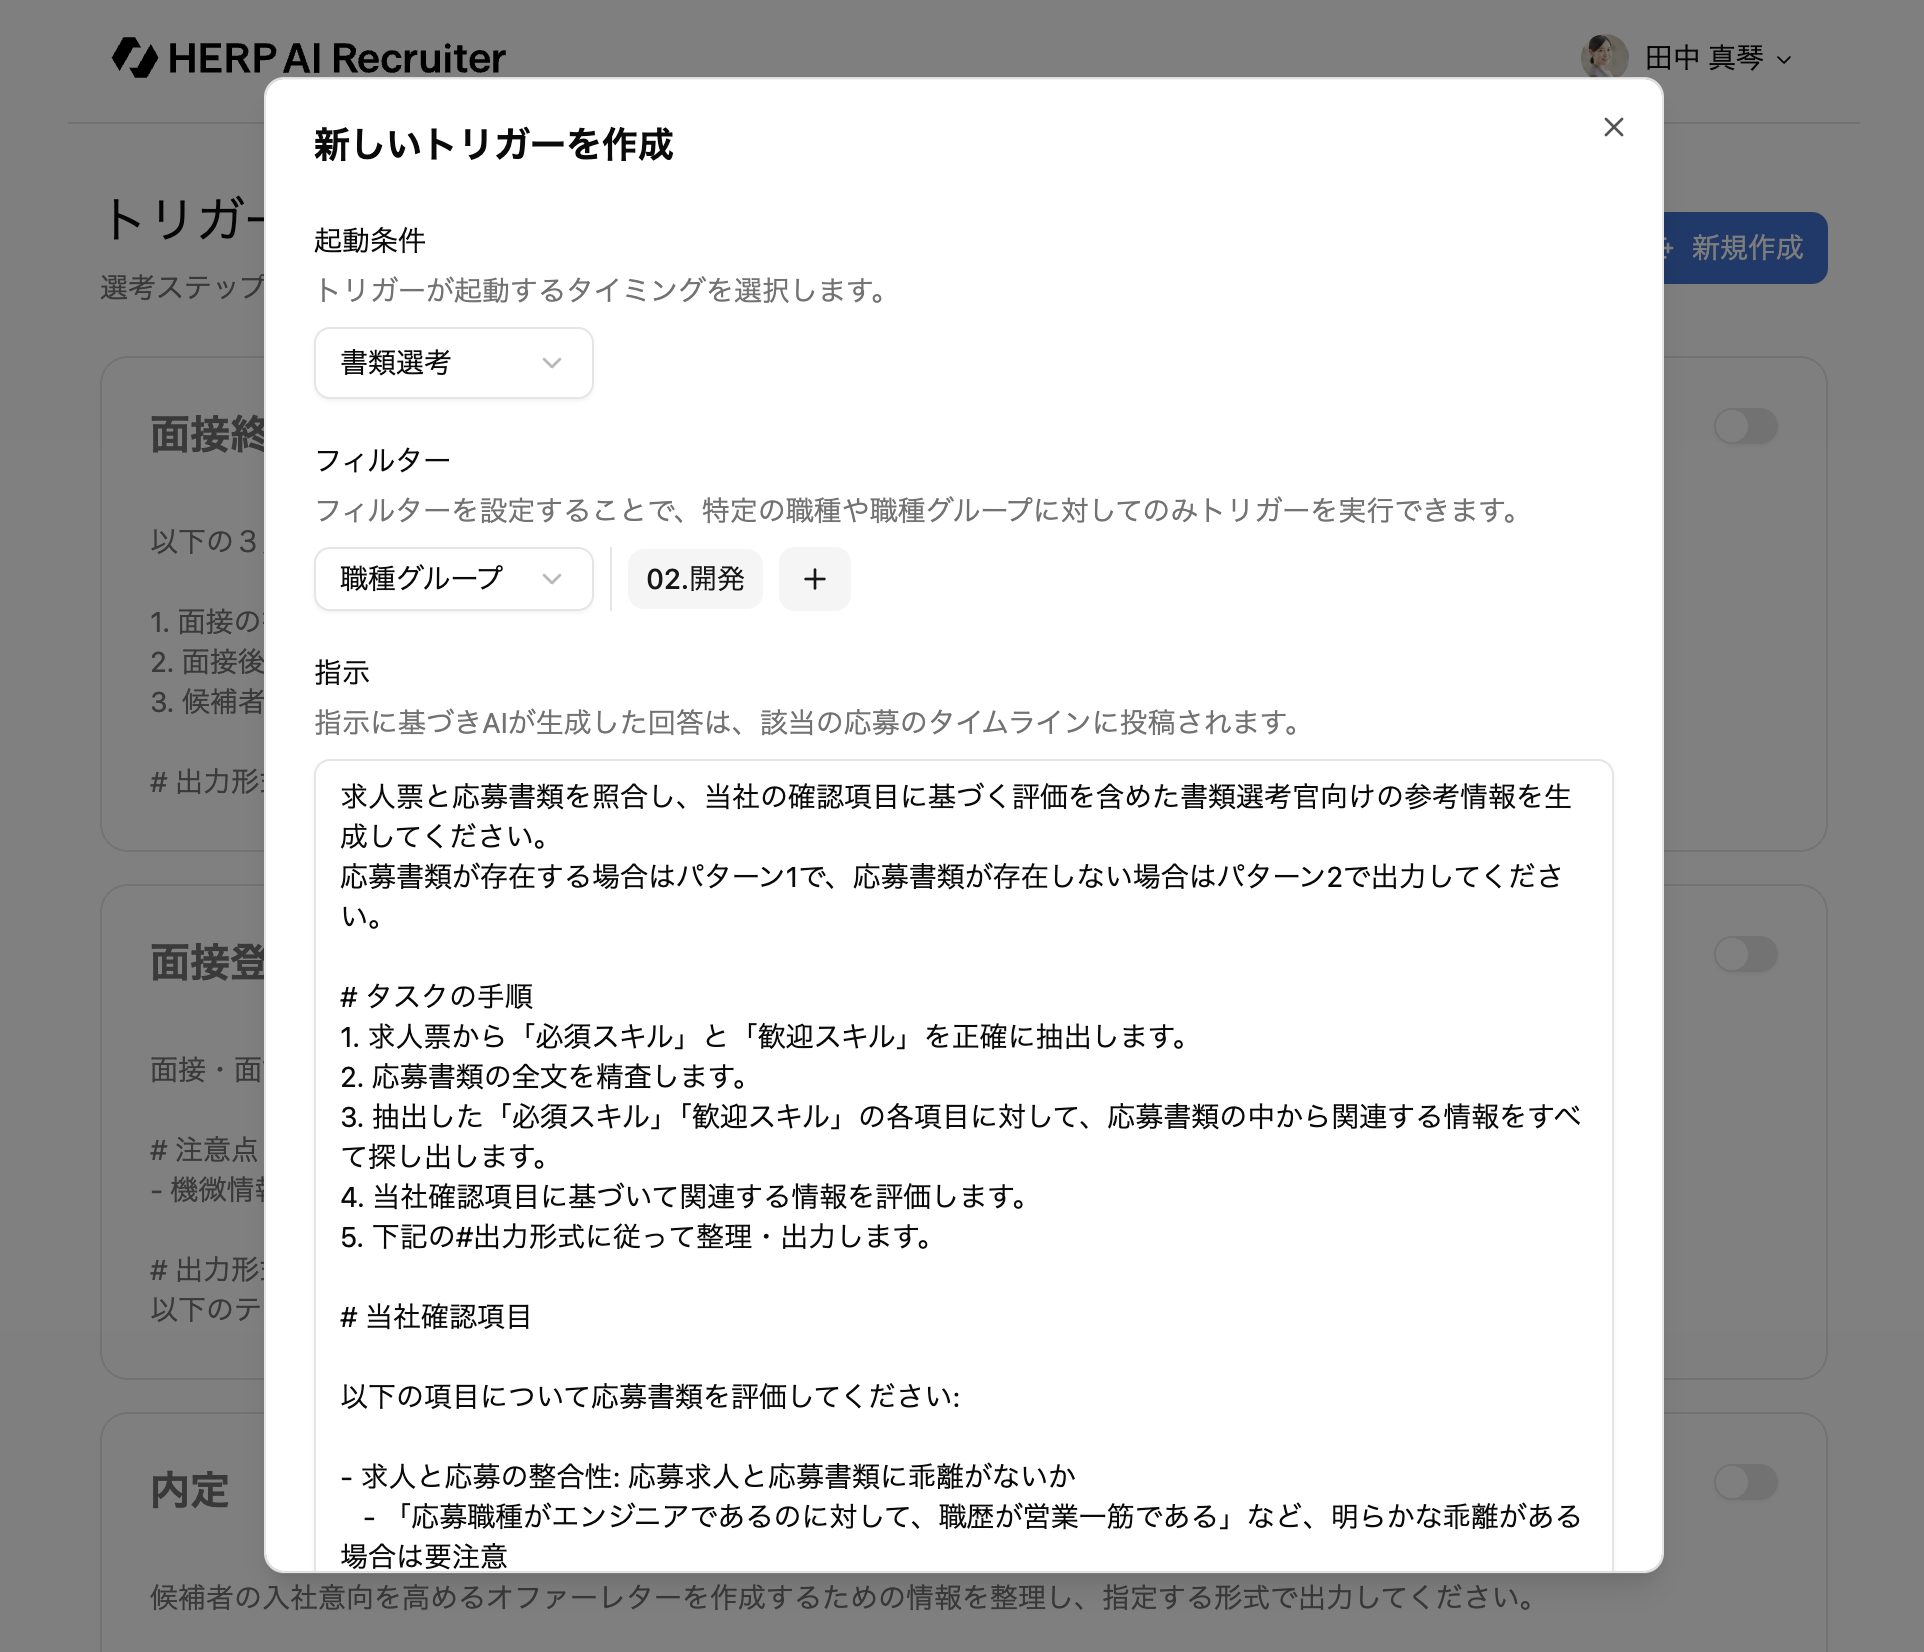Screen dimensions: 1924x1652
Task: Click the HERP AI Recruiter logo icon
Action: [134, 58]
